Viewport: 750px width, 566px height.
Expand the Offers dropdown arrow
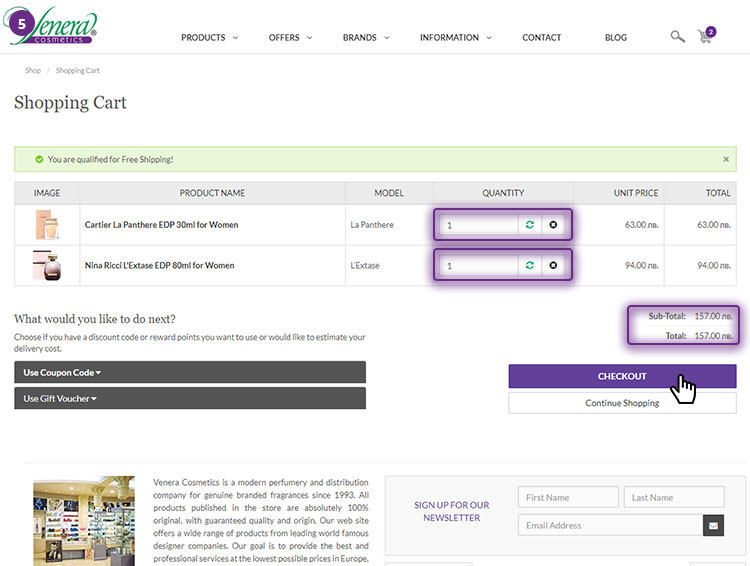point(309,38)
